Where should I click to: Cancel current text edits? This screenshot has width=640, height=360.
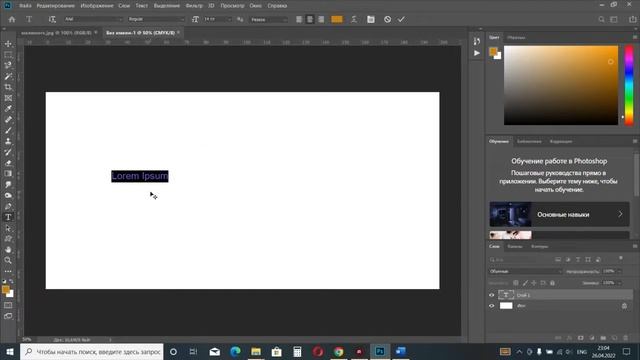387,19
